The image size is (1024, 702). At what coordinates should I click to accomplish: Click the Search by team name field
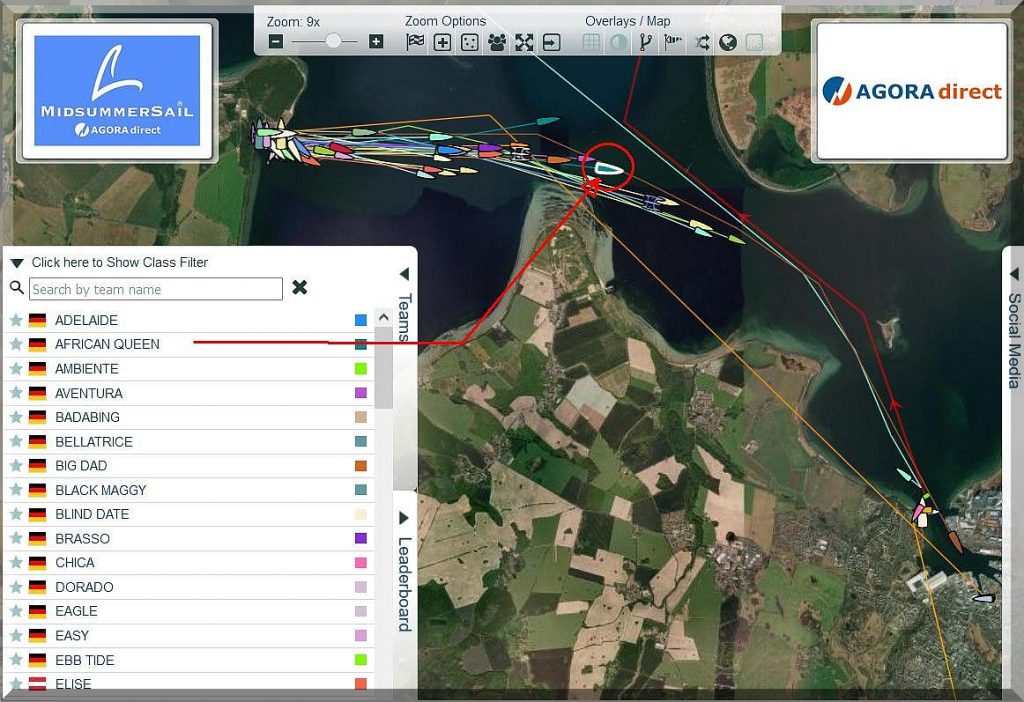click(156, 289)
